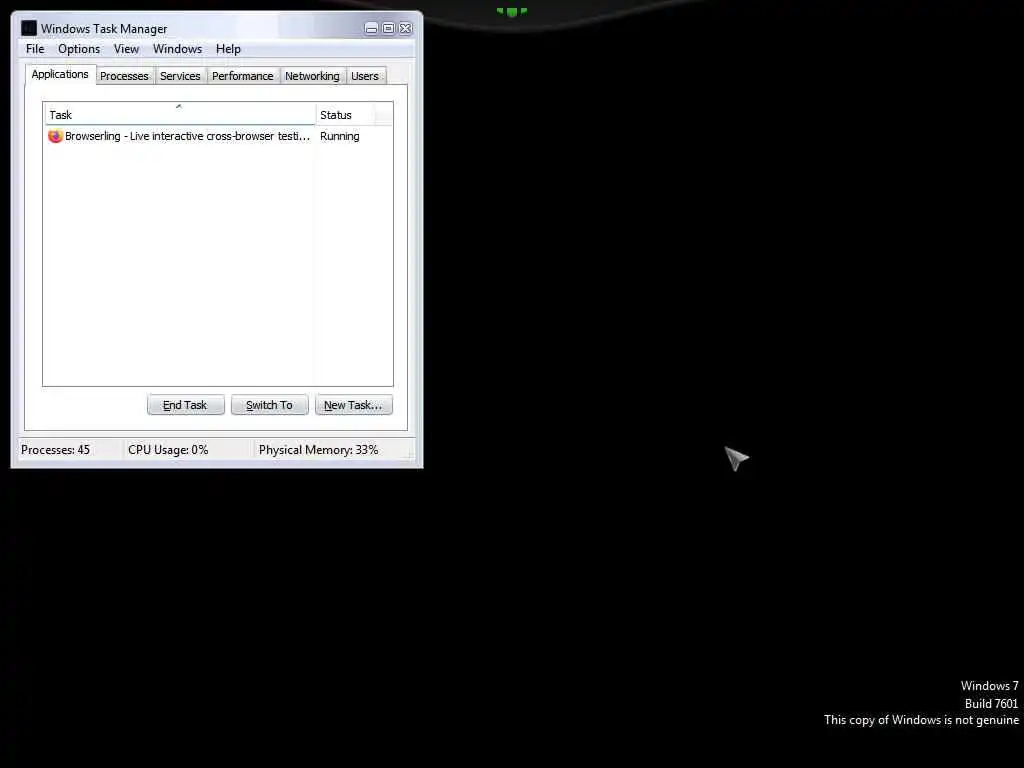
Task: Open the View menu
Action: [126, 49]
